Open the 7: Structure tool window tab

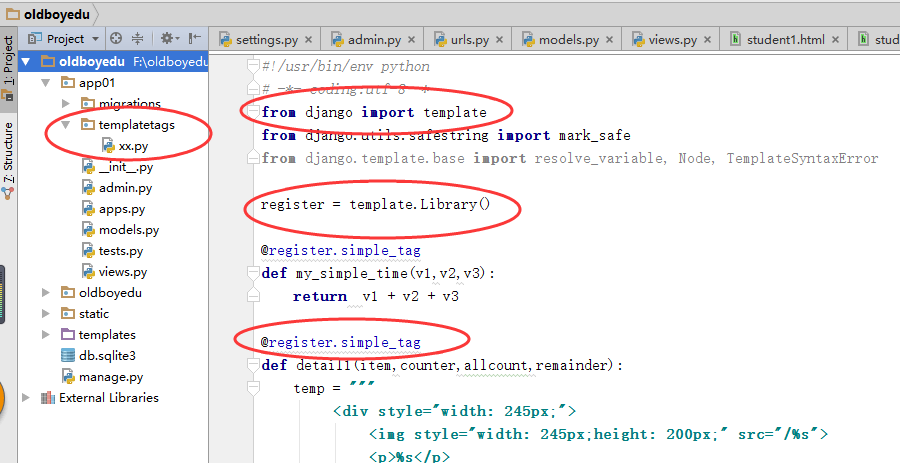point(8,159)
